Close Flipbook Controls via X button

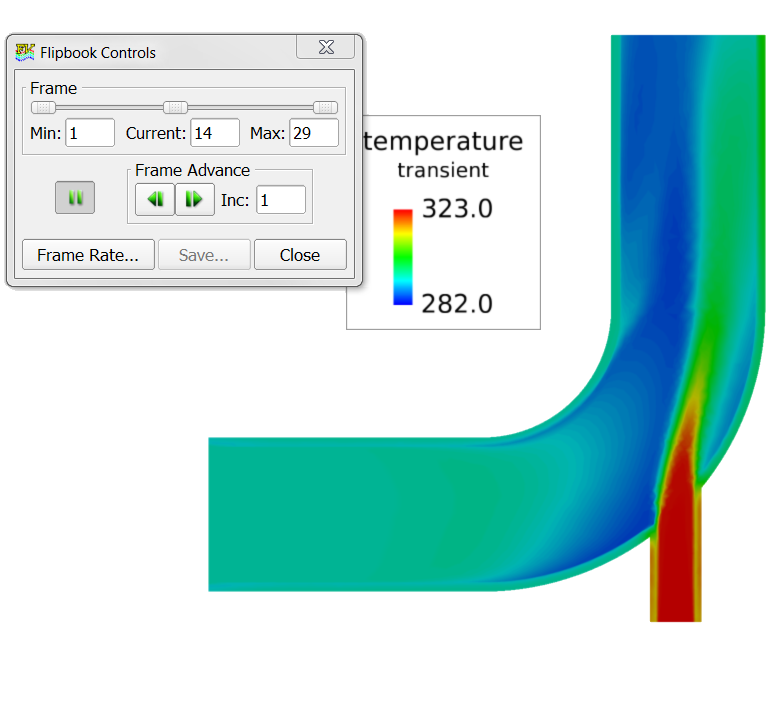coord(326,47)
